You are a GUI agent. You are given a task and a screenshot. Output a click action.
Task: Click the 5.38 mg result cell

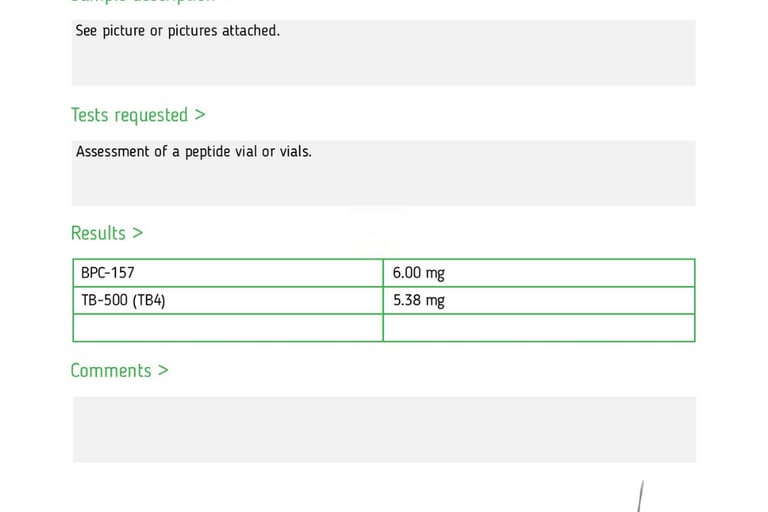click(x=539, y=300)
